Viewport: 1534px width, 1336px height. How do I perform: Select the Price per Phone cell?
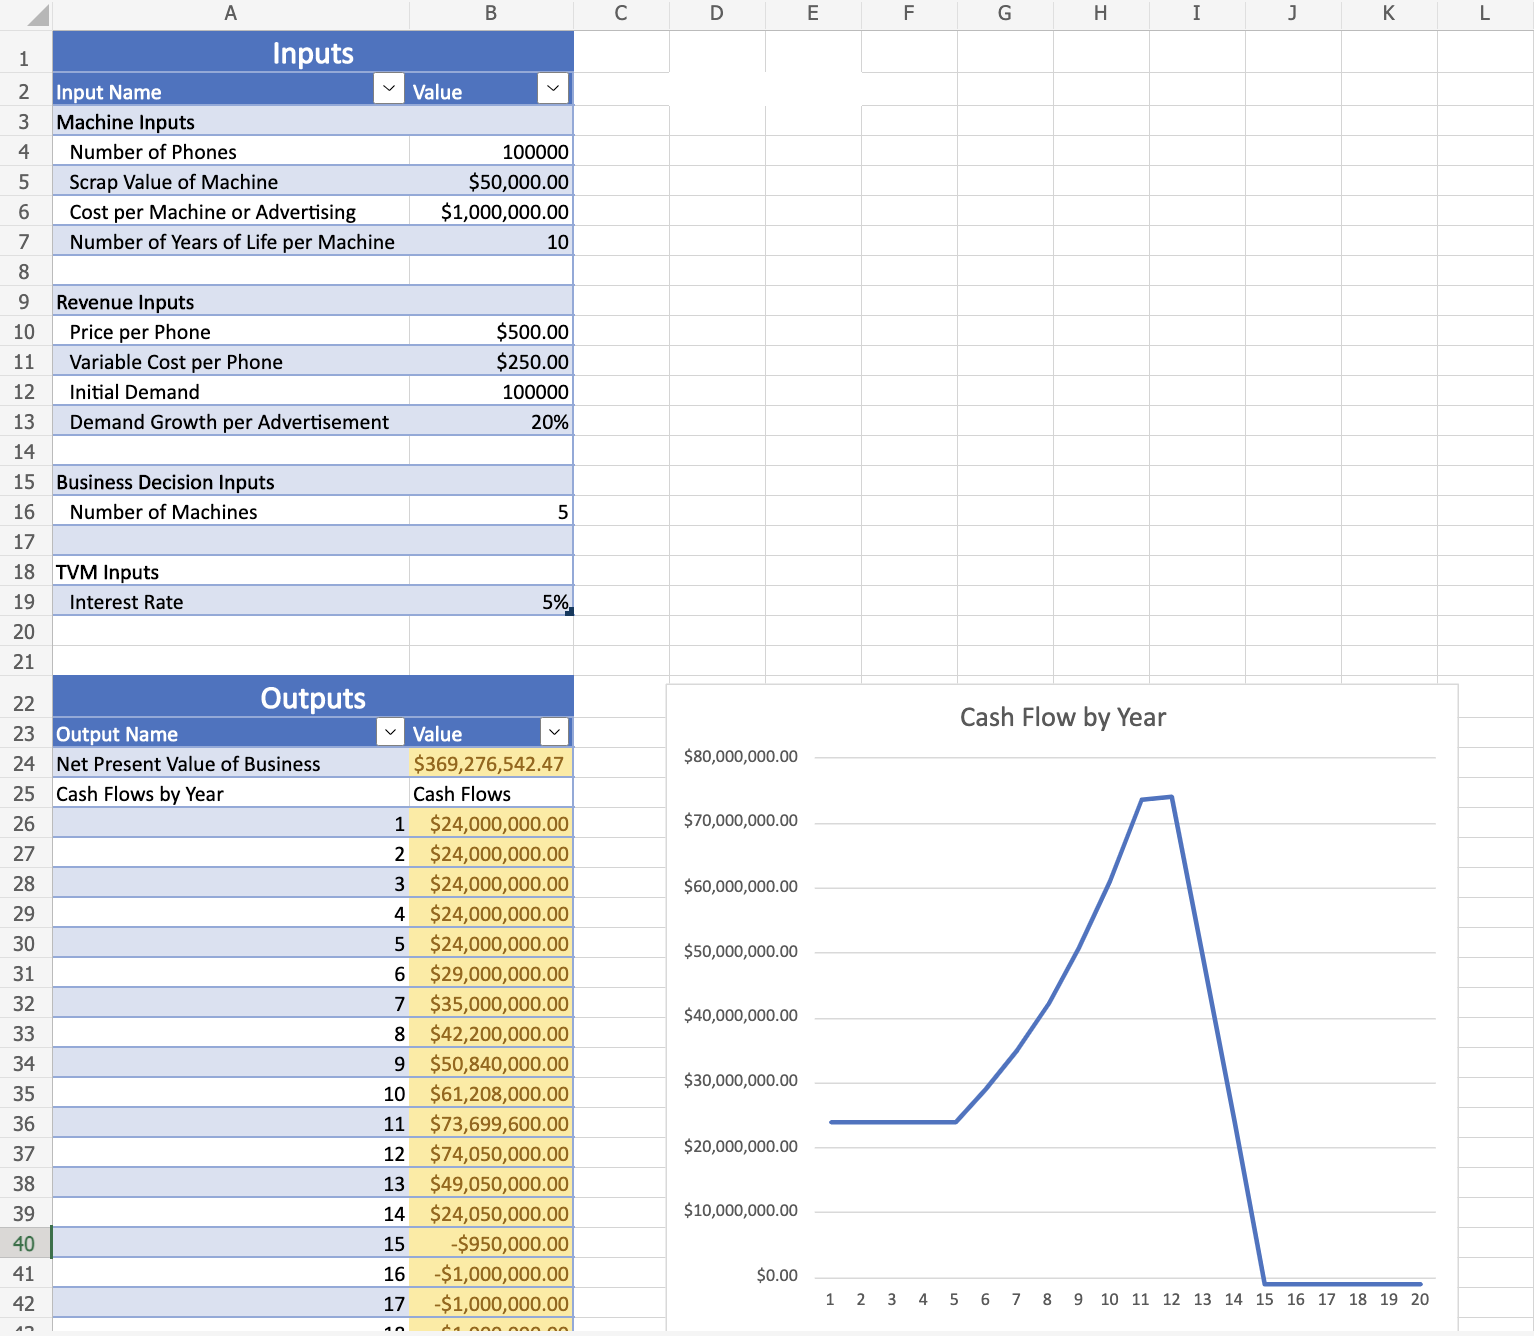point(231,331)
